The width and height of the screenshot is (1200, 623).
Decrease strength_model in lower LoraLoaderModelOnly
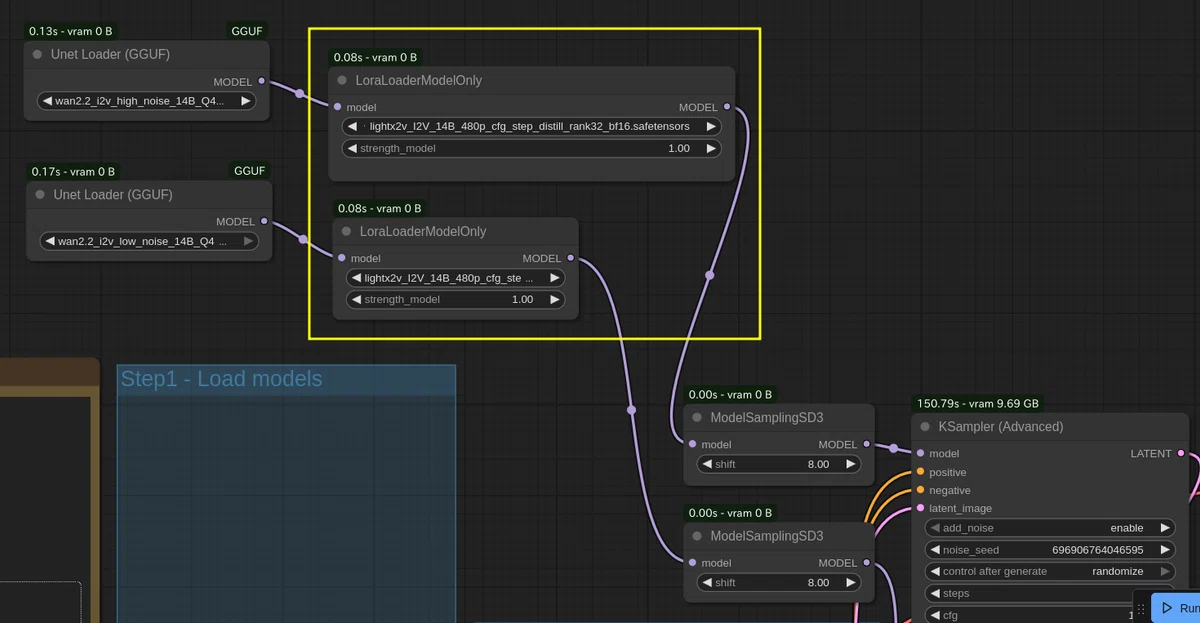click(x=356, y=299)
